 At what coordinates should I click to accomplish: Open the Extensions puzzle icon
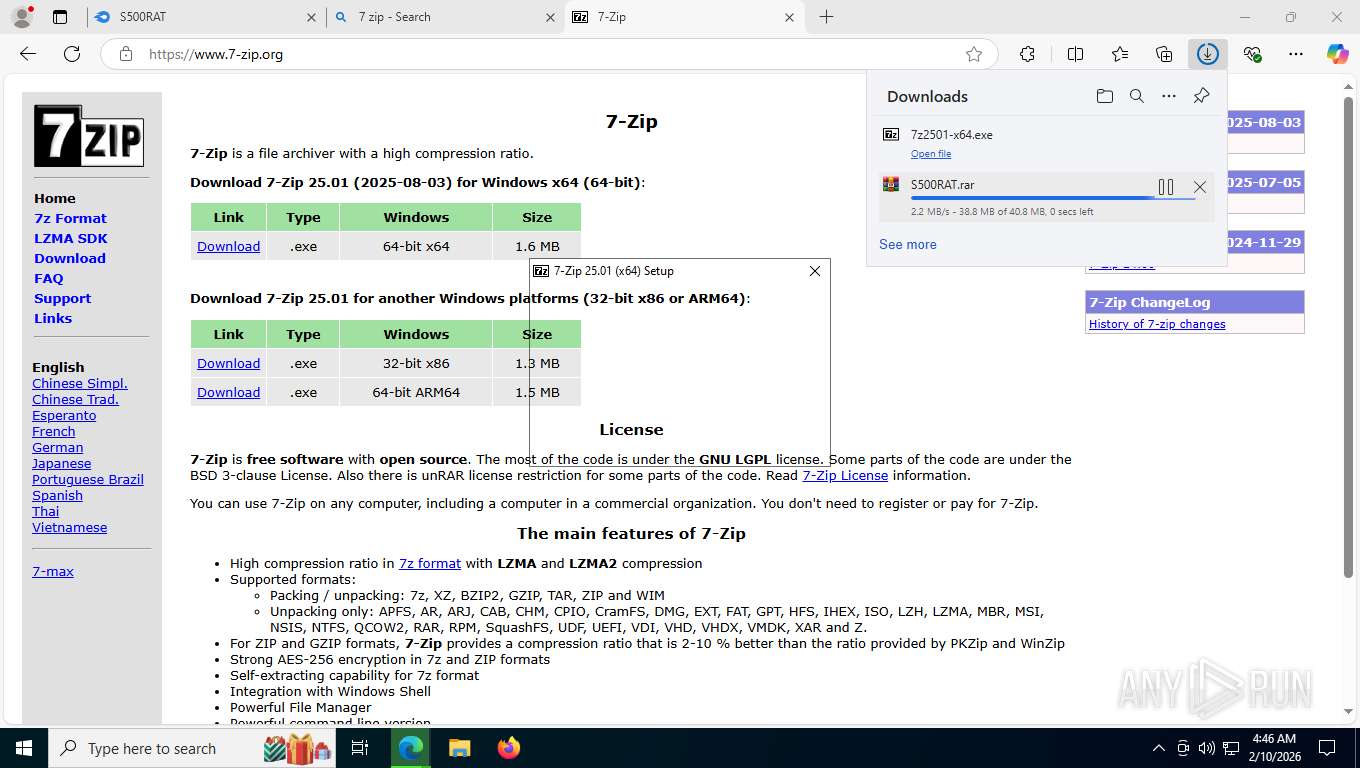1027,54
